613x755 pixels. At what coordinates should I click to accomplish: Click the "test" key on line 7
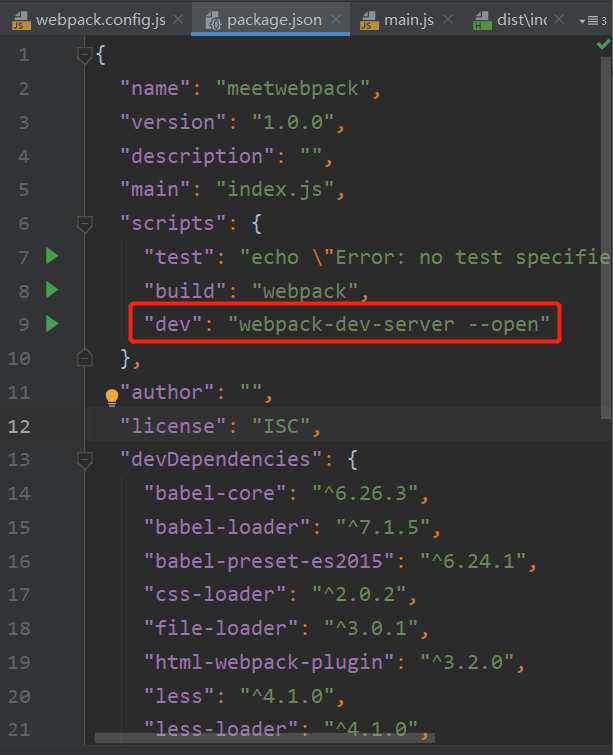(x=179, y=258)
